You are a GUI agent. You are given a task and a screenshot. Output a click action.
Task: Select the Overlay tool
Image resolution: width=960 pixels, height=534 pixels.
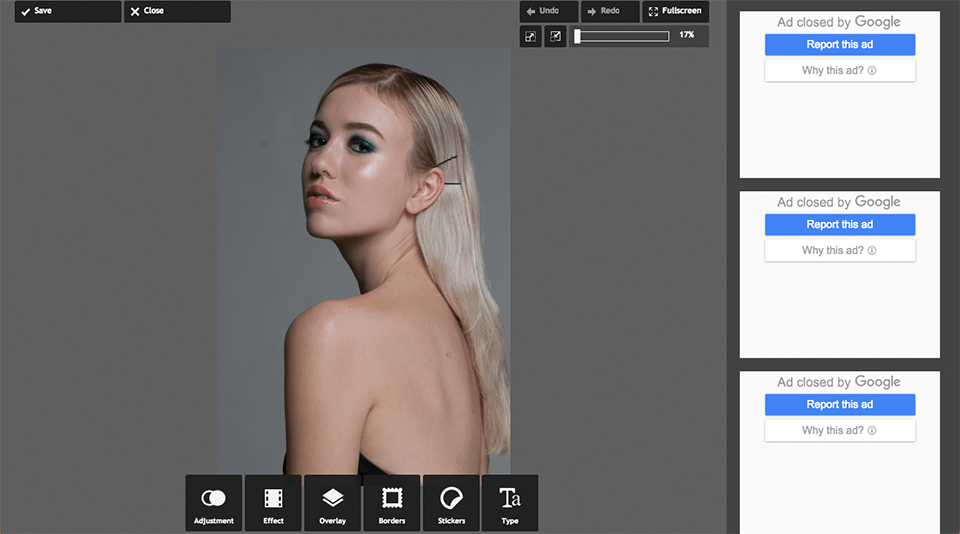point(332,503)
